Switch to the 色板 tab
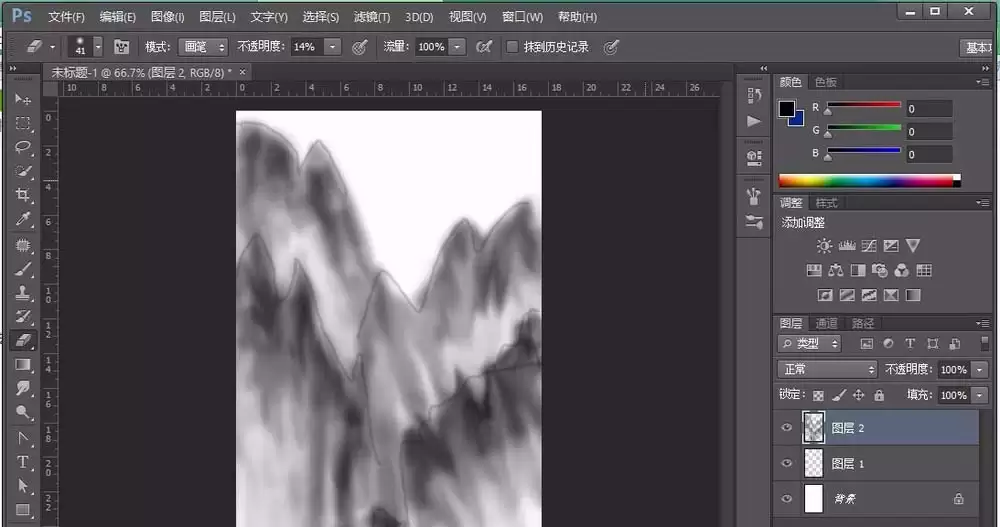The image size is (1000, 527). click(x=826, y=82)
